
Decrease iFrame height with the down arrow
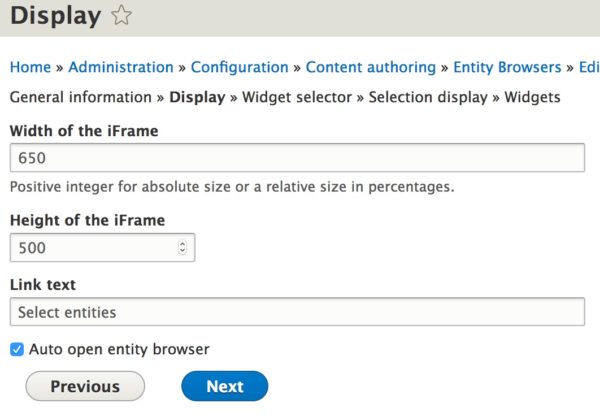tap(183, 251)
